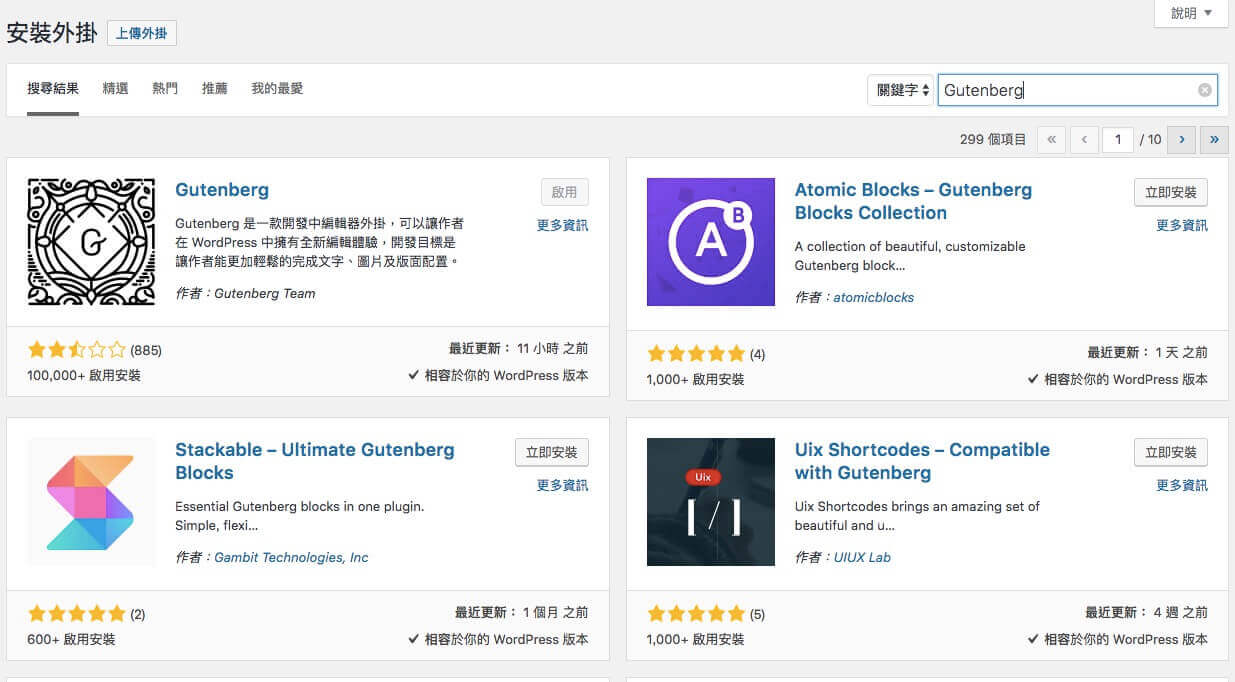Click the Atomic Blocks description text
Image resolution: width=1235 pixels, height=682 pixels.
[910, 256]
